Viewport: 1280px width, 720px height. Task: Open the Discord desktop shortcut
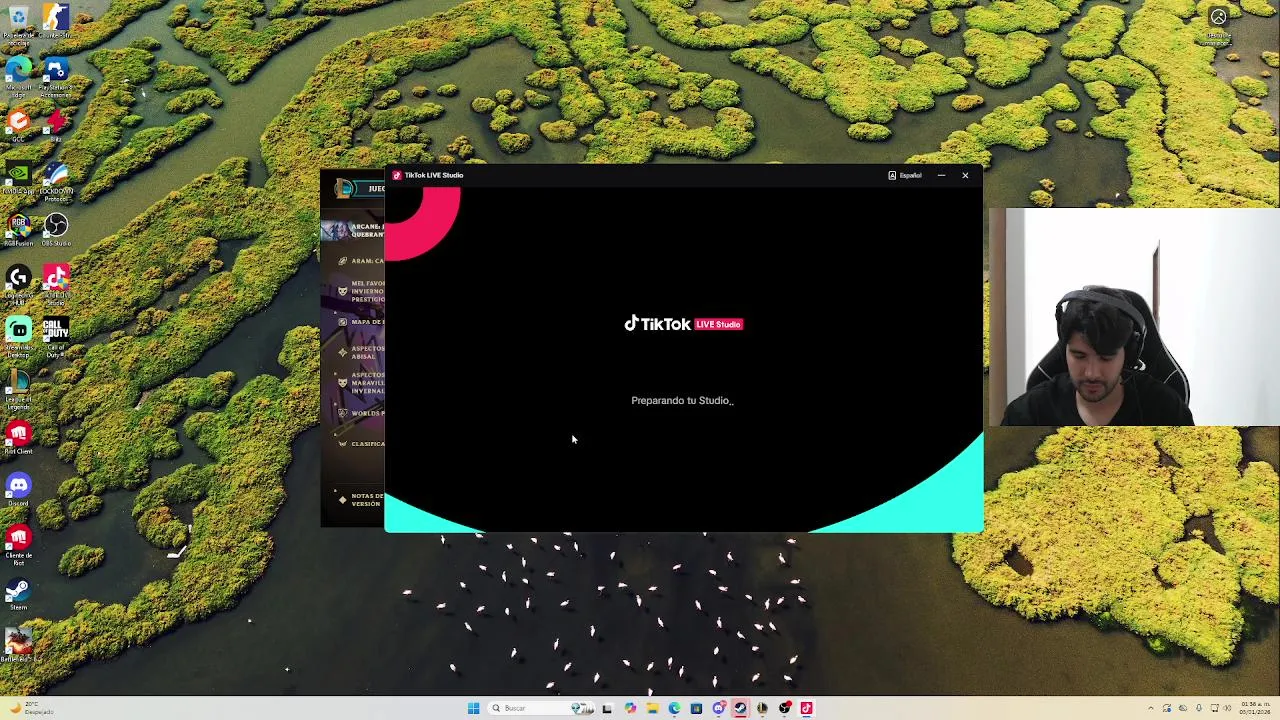click(x=19, y=490)
